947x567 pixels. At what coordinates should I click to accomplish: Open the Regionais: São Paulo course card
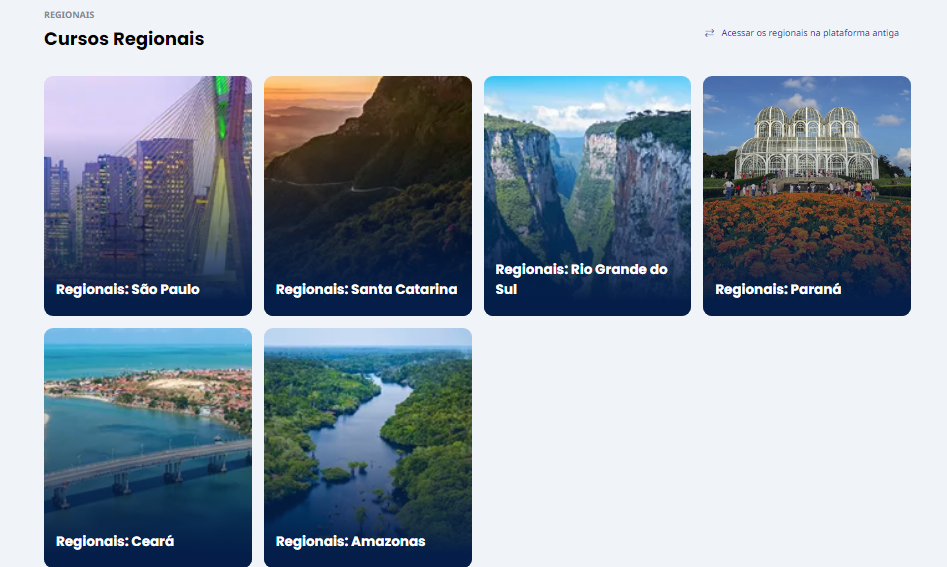pos(148,196)
